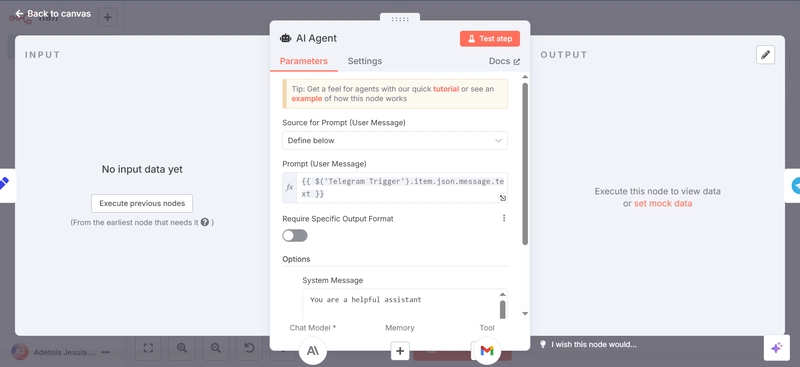800x367 pixels.
Task: Click the scroll down arrow of parameters panel
Action: click(x=525, y=313)
